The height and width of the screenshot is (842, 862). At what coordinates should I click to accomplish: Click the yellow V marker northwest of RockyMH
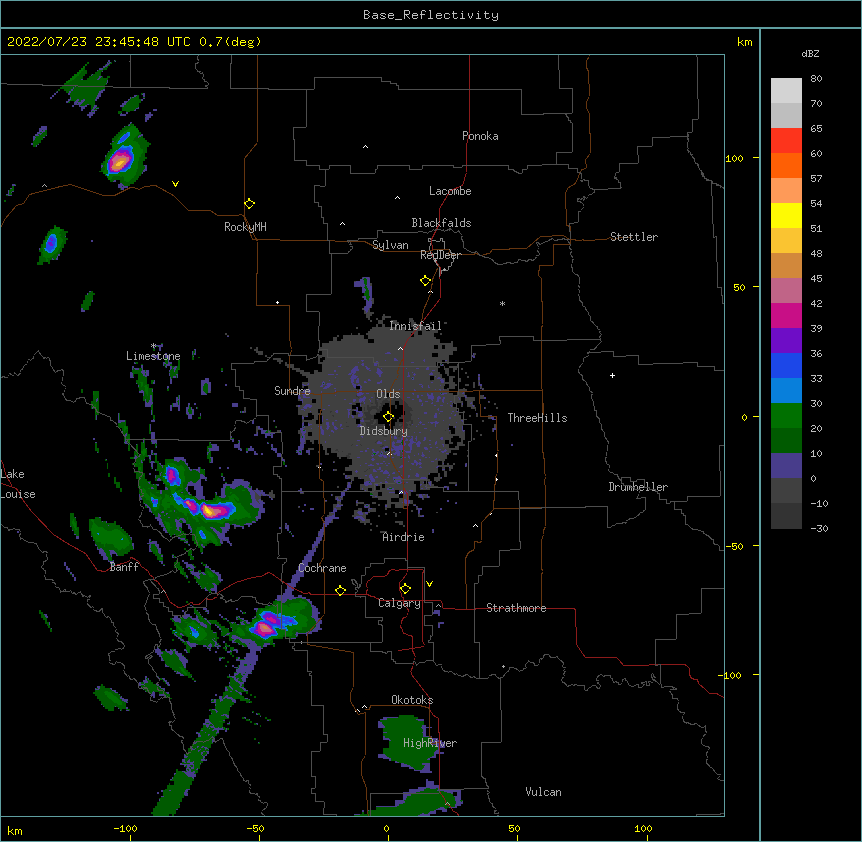(175, 184)
